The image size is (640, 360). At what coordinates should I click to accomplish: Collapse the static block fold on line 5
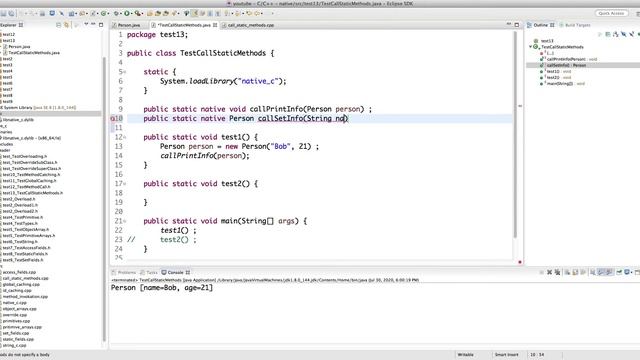coord(124,72)
